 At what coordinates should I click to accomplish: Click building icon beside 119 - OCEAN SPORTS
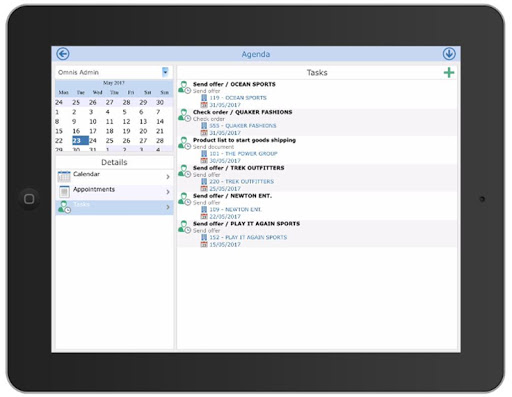coord(204,98)
